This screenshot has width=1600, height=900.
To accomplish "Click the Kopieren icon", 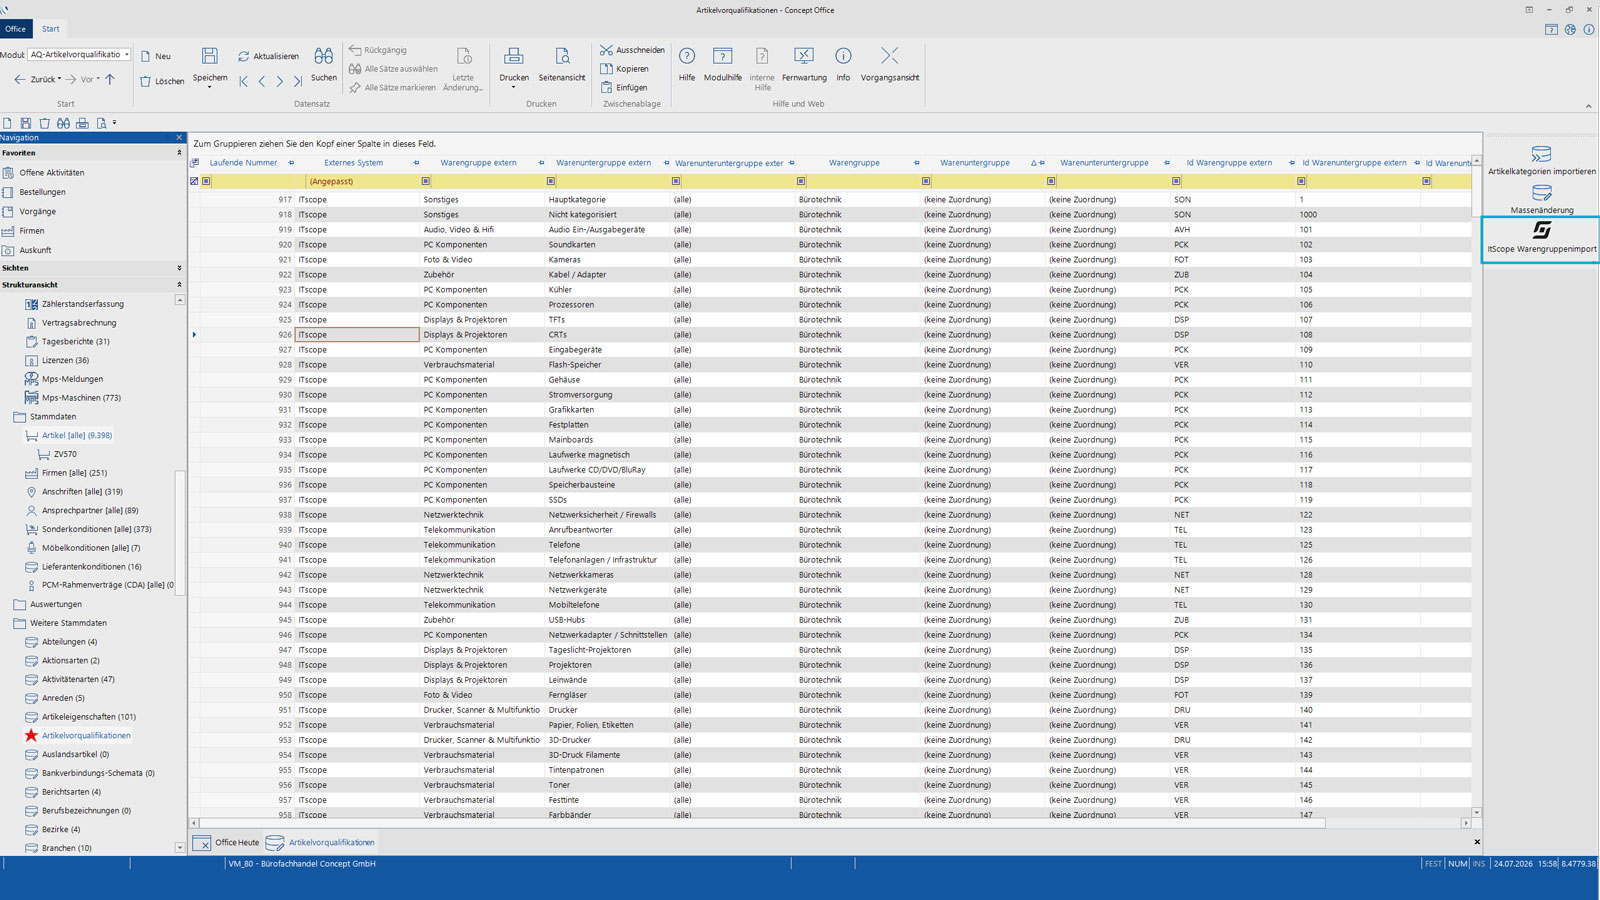I will (x=606, y=69).
